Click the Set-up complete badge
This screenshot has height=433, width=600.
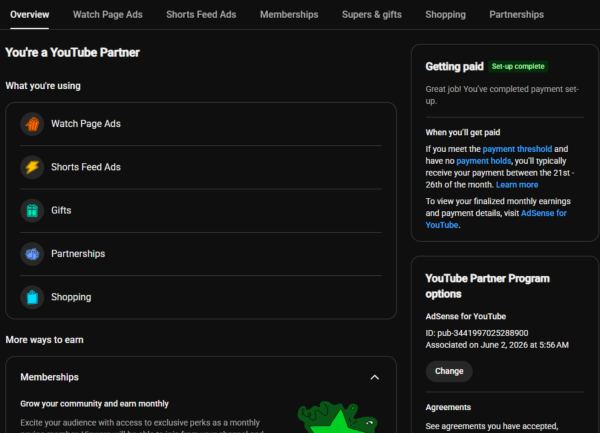[x=518, y=66]
